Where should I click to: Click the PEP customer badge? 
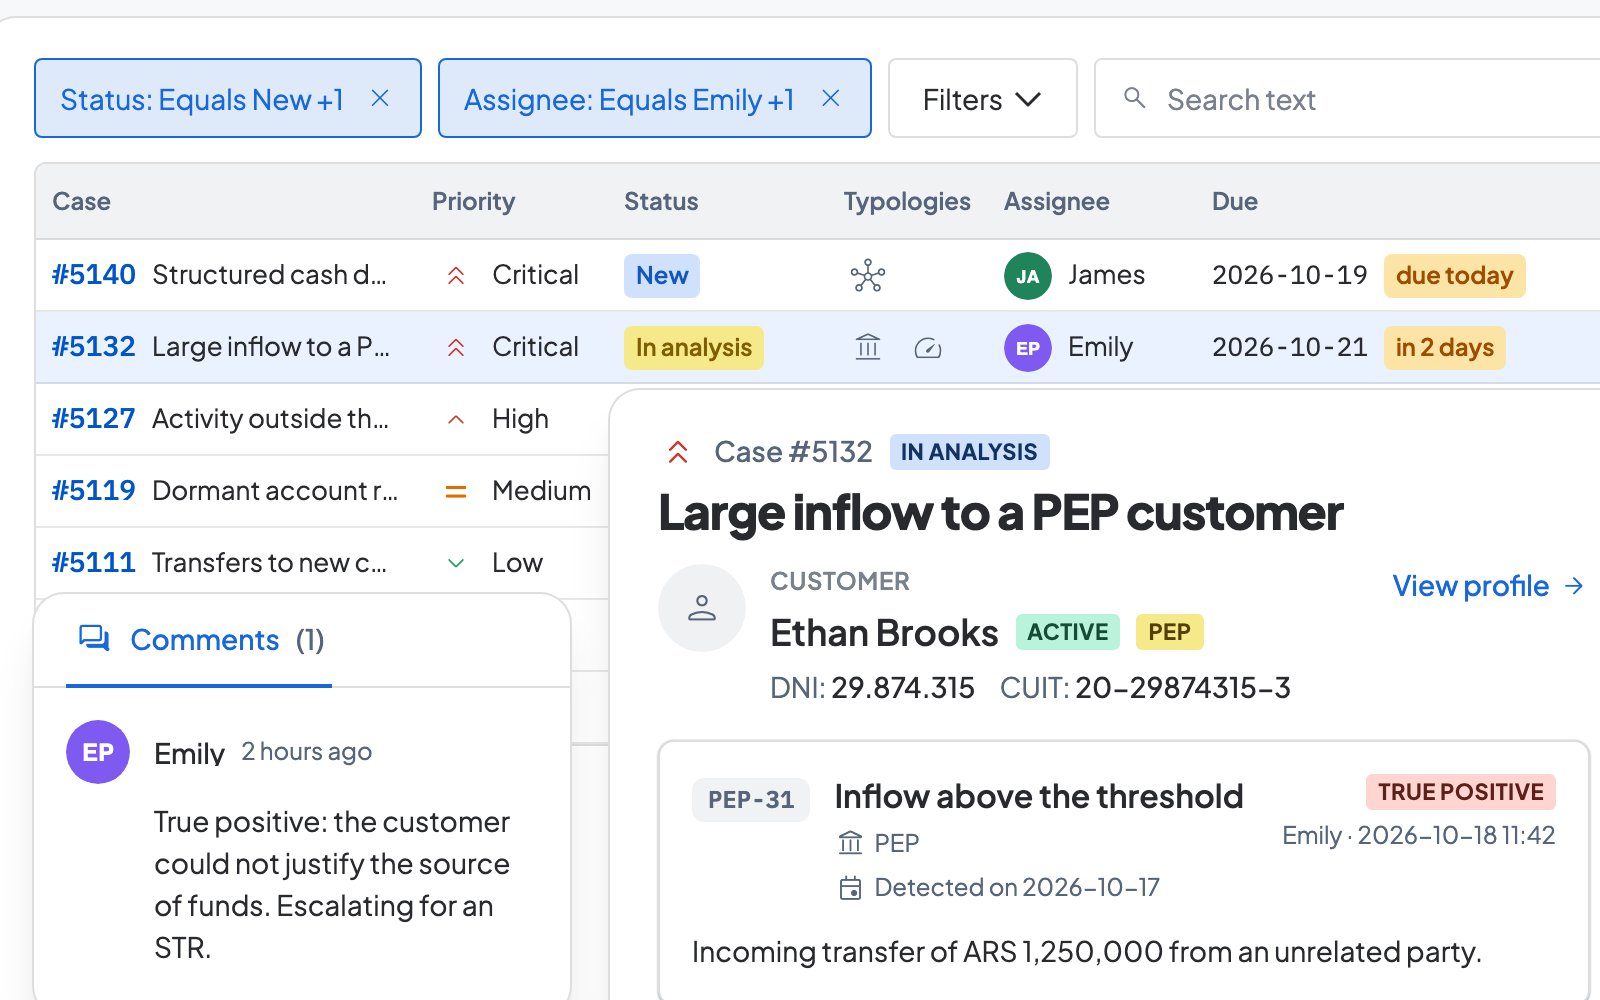pos(1169,632)
